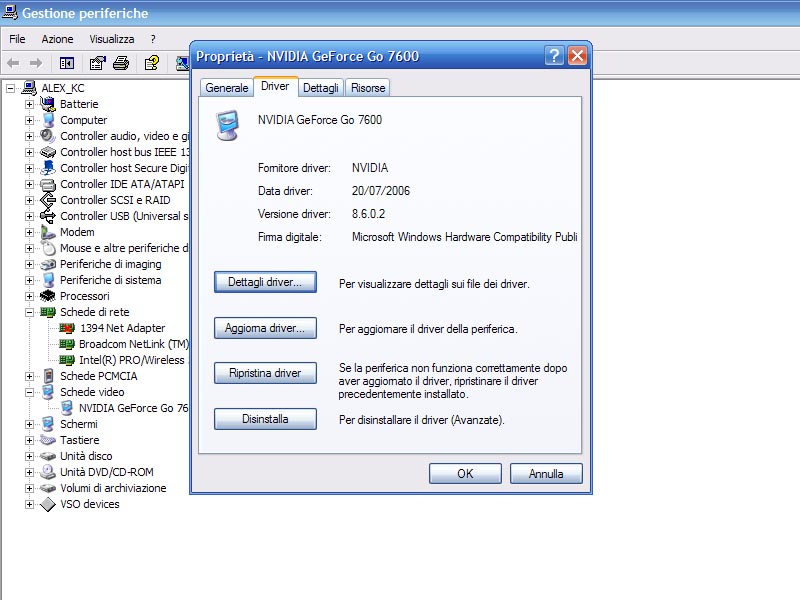Switch to the Dettagli tab
This screenshot has width=800, height=600.
tap(320, 88)
